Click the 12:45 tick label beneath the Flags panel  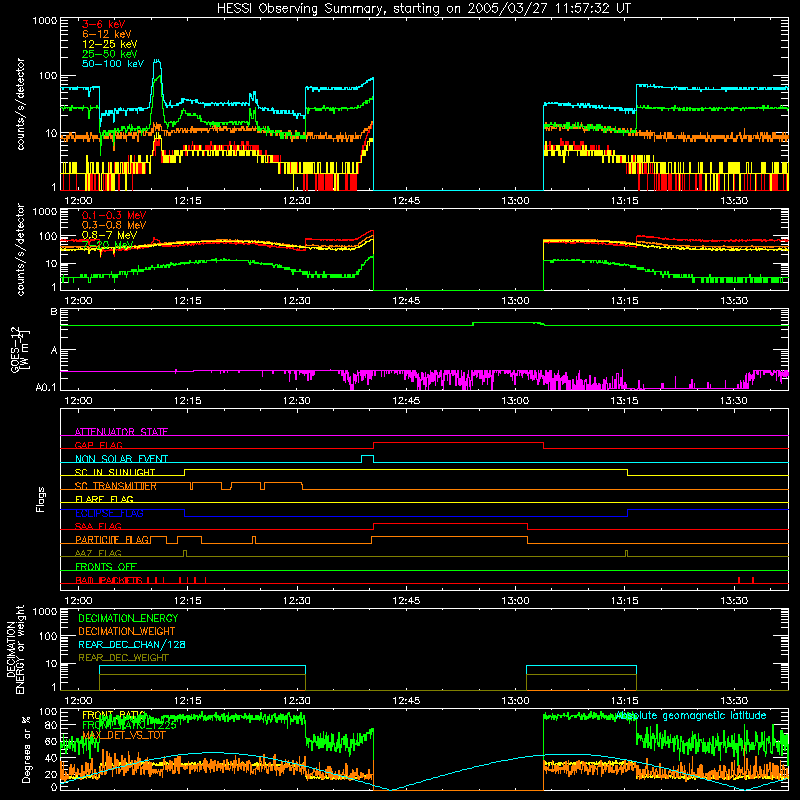tap(406, 601)
